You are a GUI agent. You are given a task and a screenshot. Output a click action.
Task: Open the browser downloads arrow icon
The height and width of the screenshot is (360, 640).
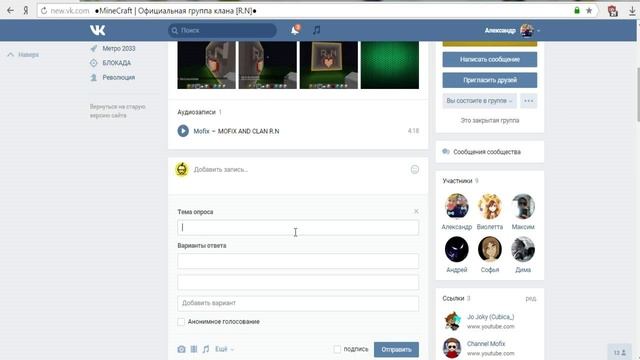632,11
